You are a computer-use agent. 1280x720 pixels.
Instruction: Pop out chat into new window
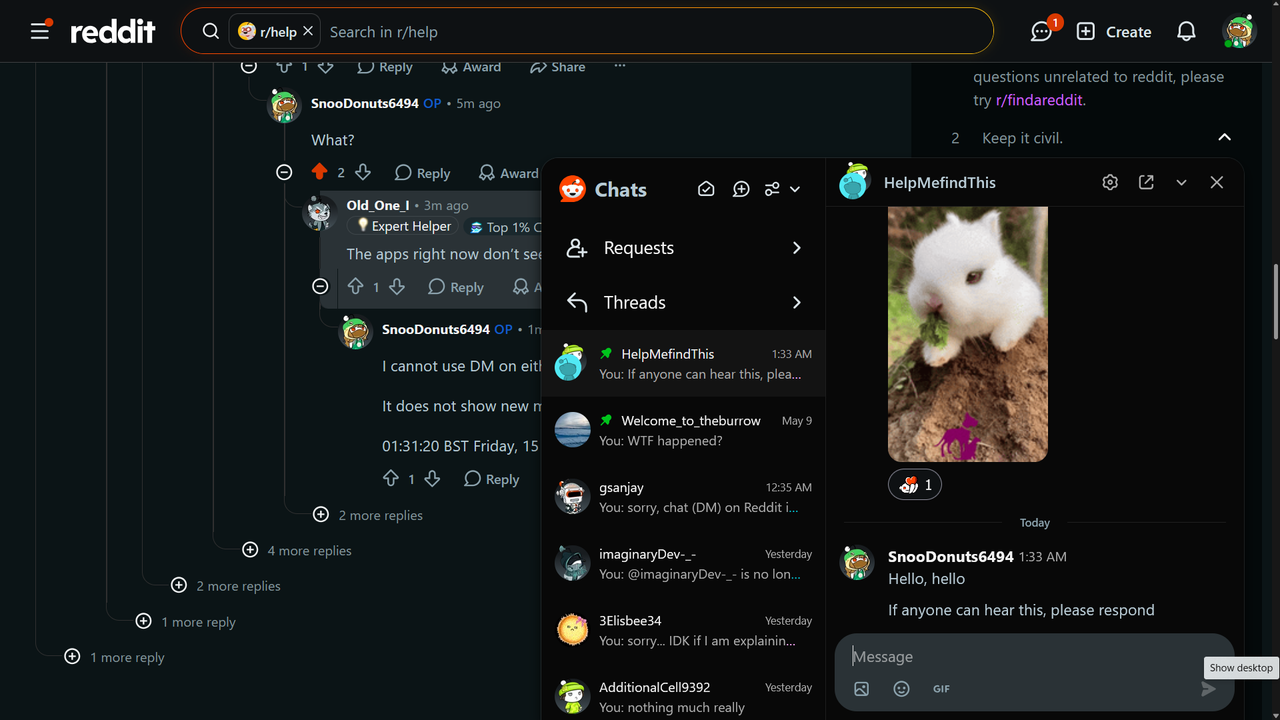[x=1146, y=182]
